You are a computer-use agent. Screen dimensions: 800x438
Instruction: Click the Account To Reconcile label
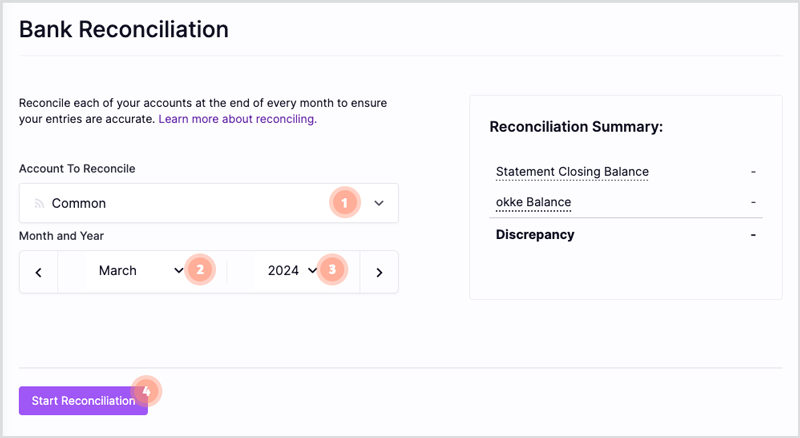click(x=77, y=168)
